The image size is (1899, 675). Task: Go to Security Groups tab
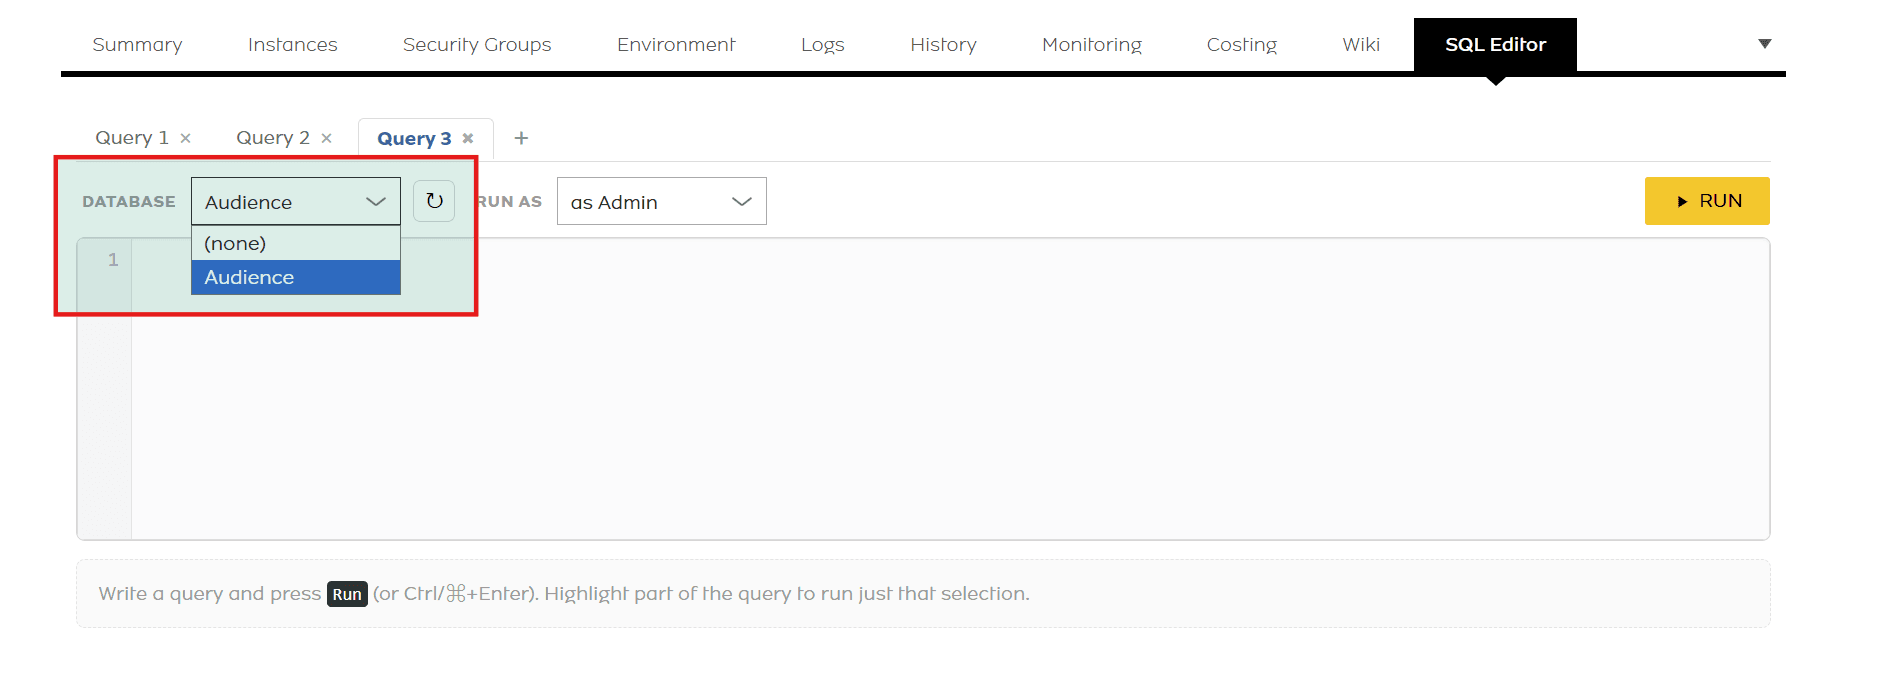tap(477, 44)
